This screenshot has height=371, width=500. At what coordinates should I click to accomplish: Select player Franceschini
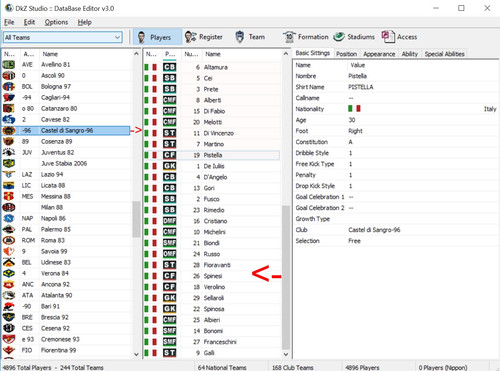coord(213,342)
